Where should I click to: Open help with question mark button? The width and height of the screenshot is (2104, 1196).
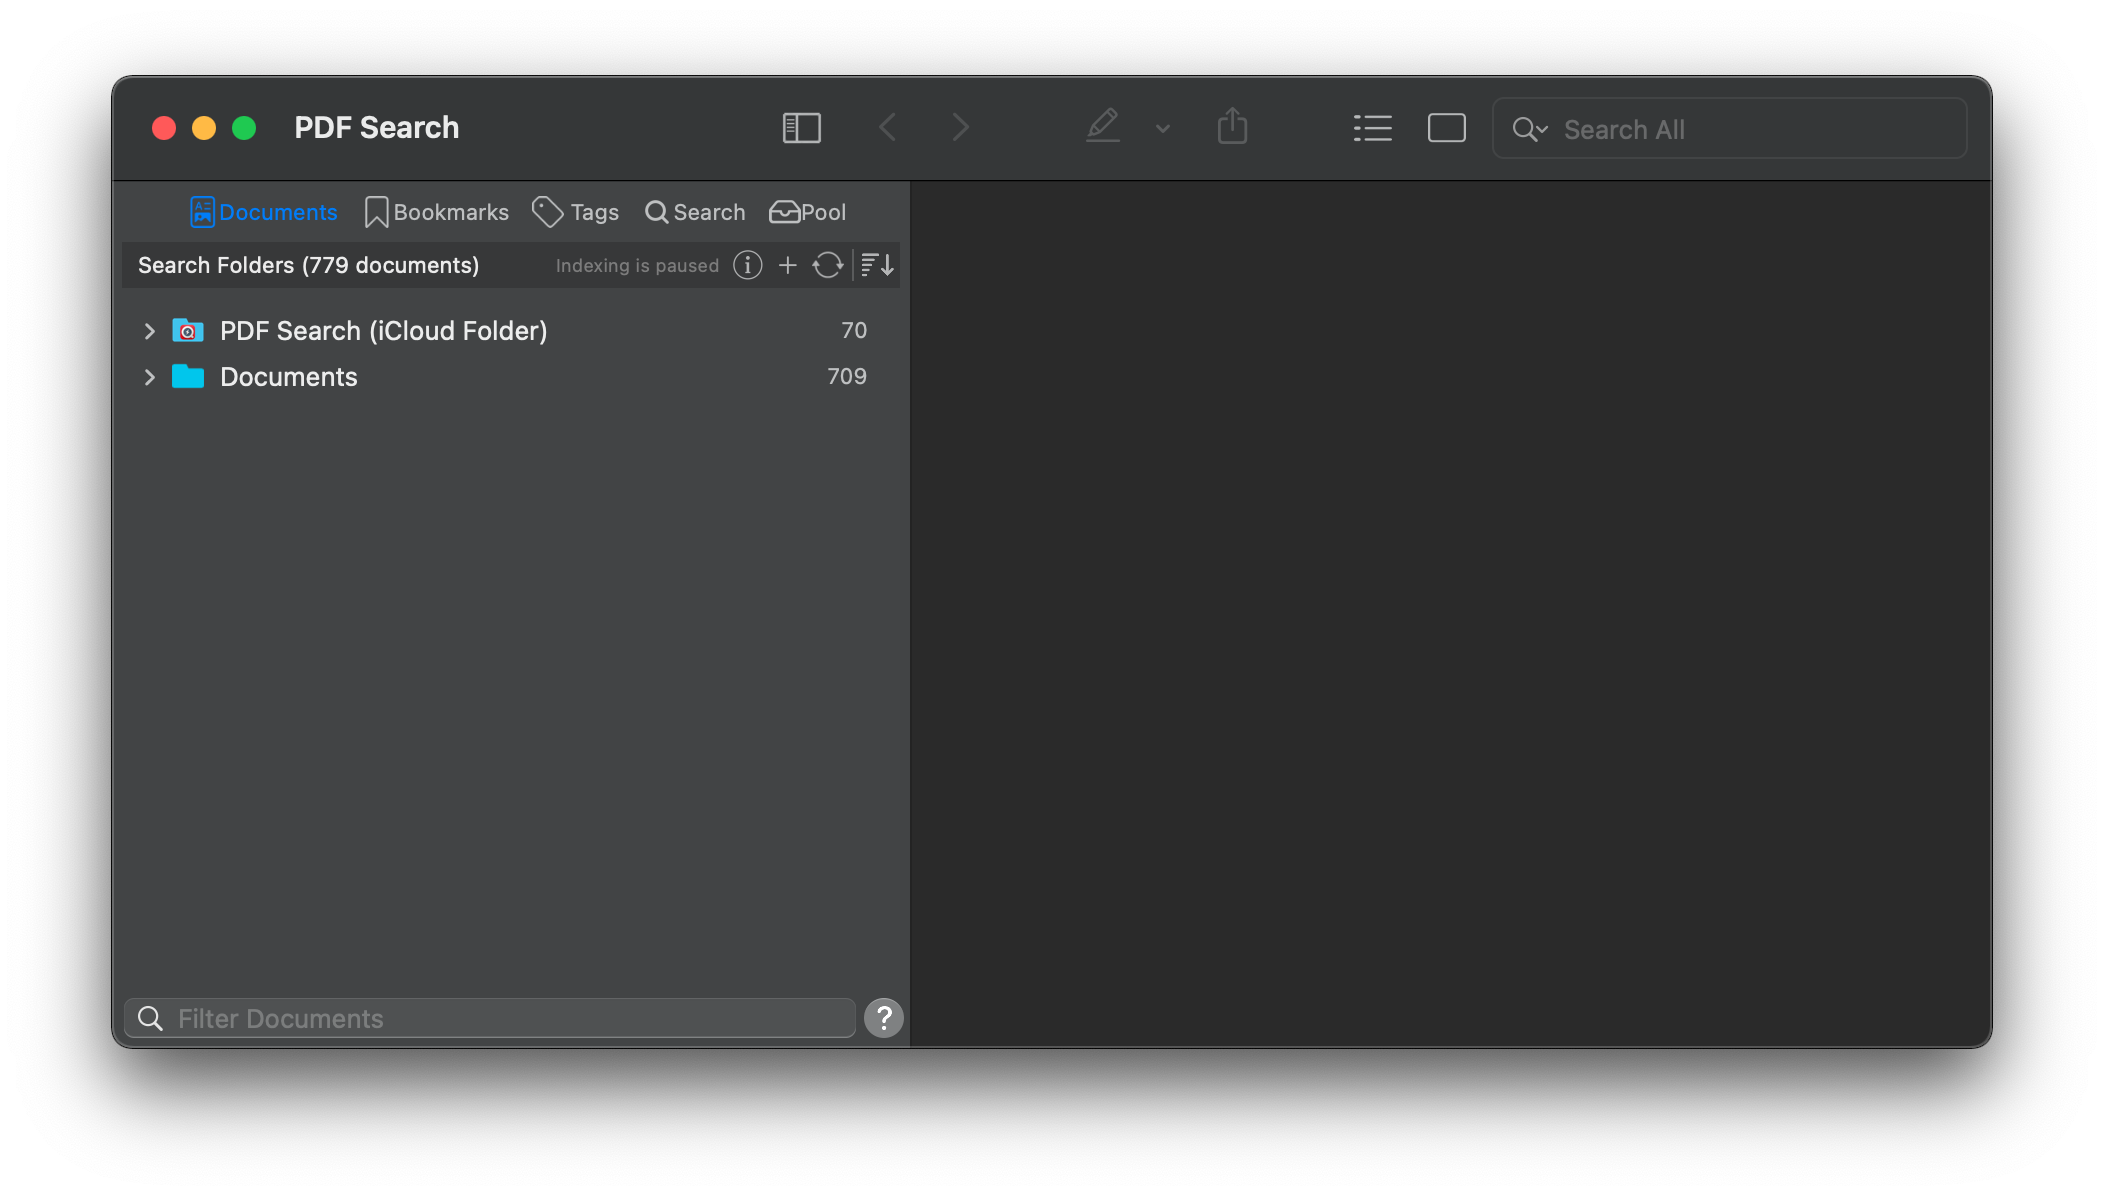pyautogui.click(x=884, y=1018)
